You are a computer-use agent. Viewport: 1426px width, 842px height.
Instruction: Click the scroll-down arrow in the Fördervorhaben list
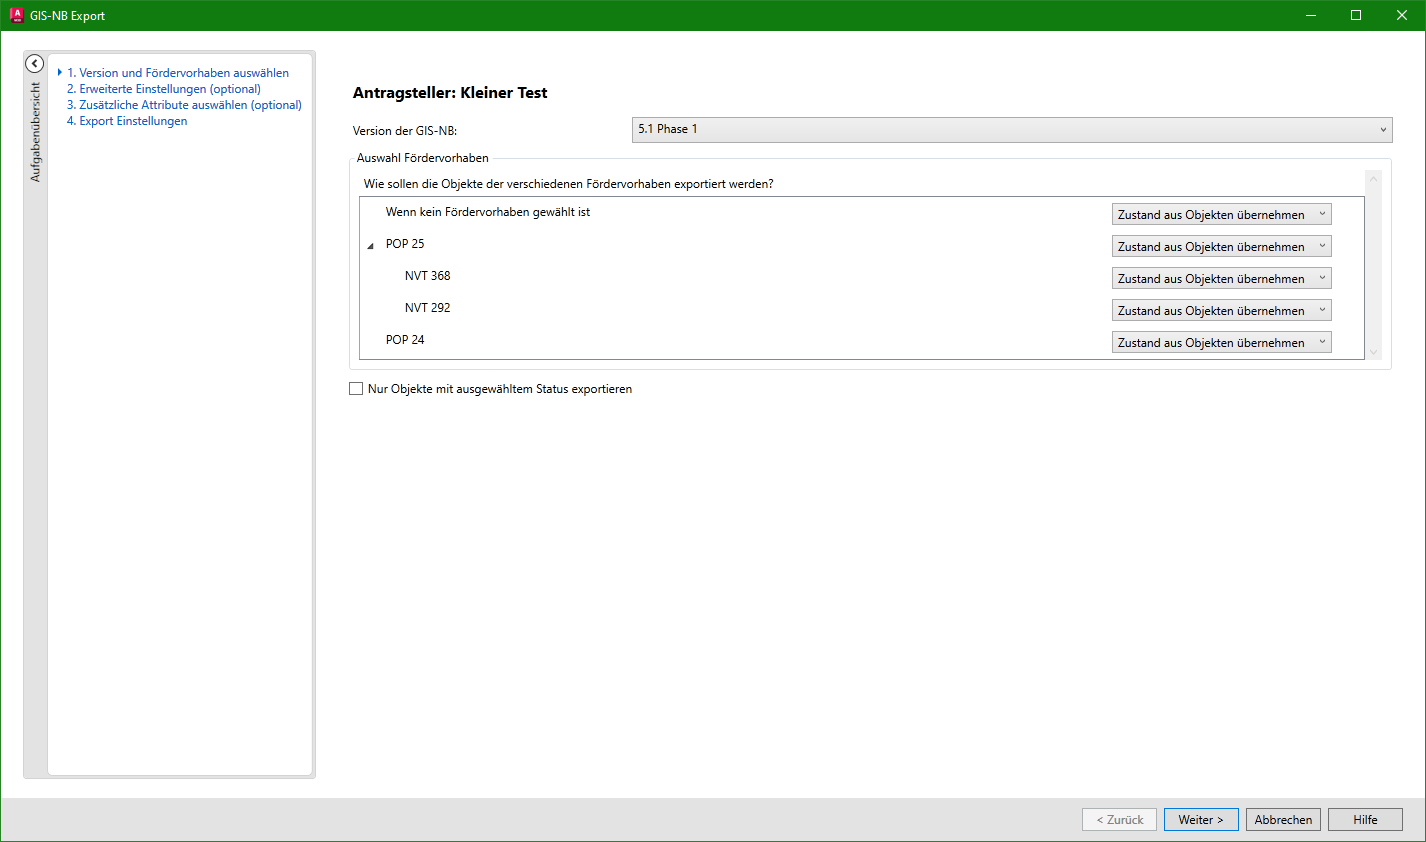tap(1373, 351)
